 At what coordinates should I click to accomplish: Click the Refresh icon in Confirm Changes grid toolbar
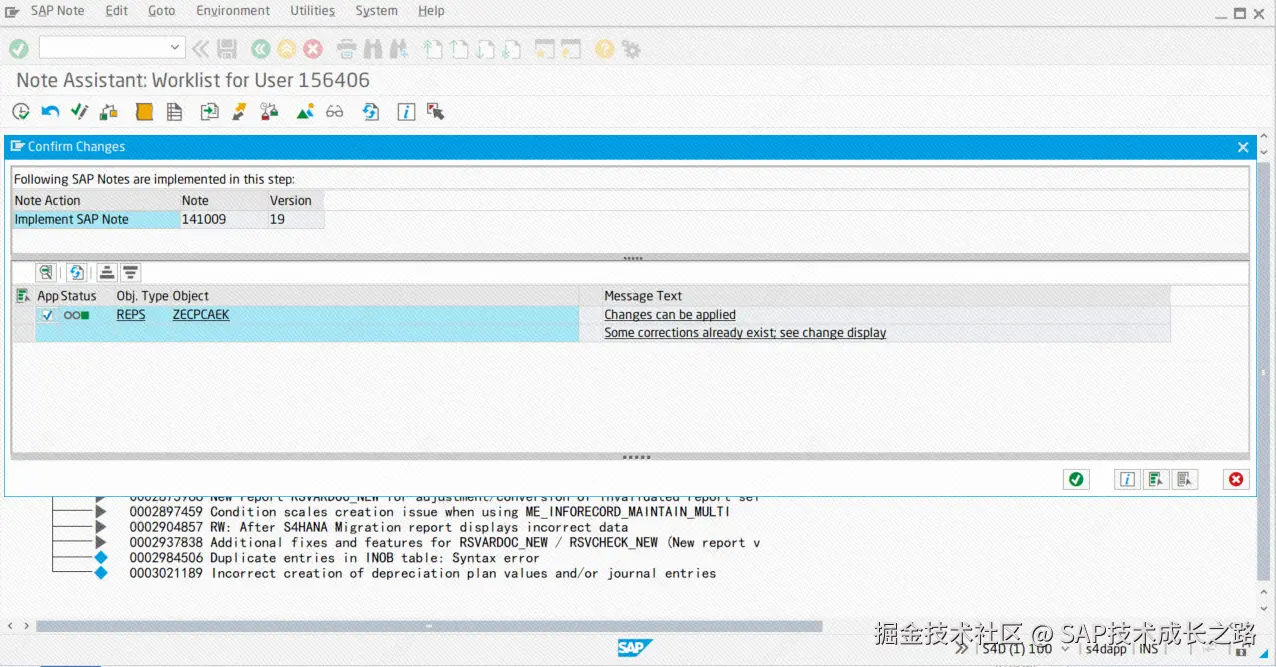point(76,272)
